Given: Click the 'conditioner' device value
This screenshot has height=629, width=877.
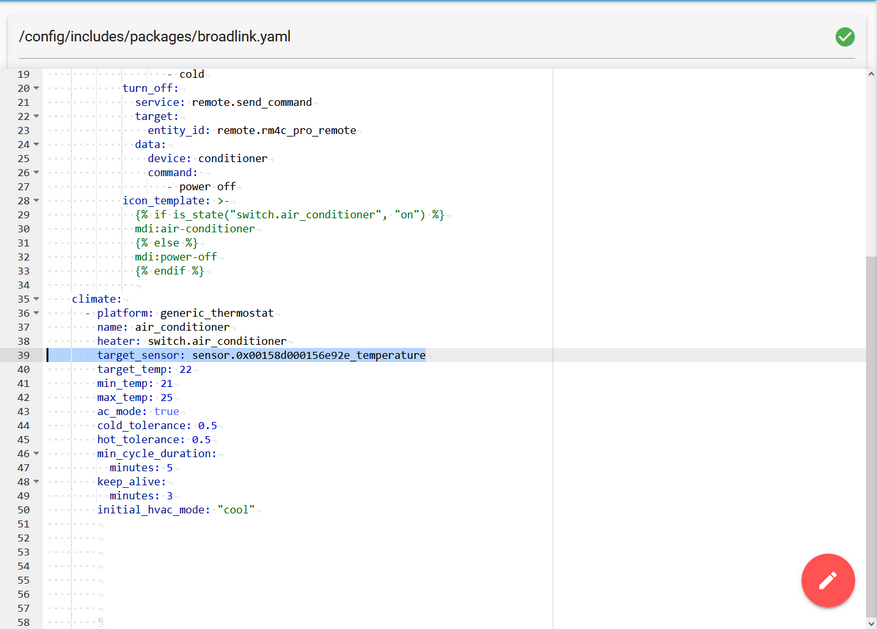Looking at the screenshot, I should tap(233, 158).
